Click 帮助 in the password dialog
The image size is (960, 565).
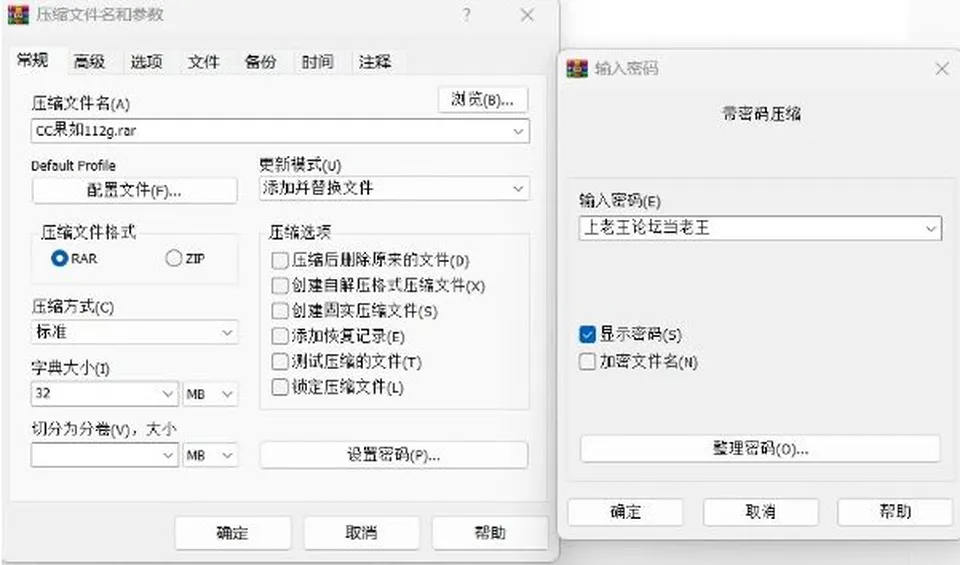[x=895, y=512]
